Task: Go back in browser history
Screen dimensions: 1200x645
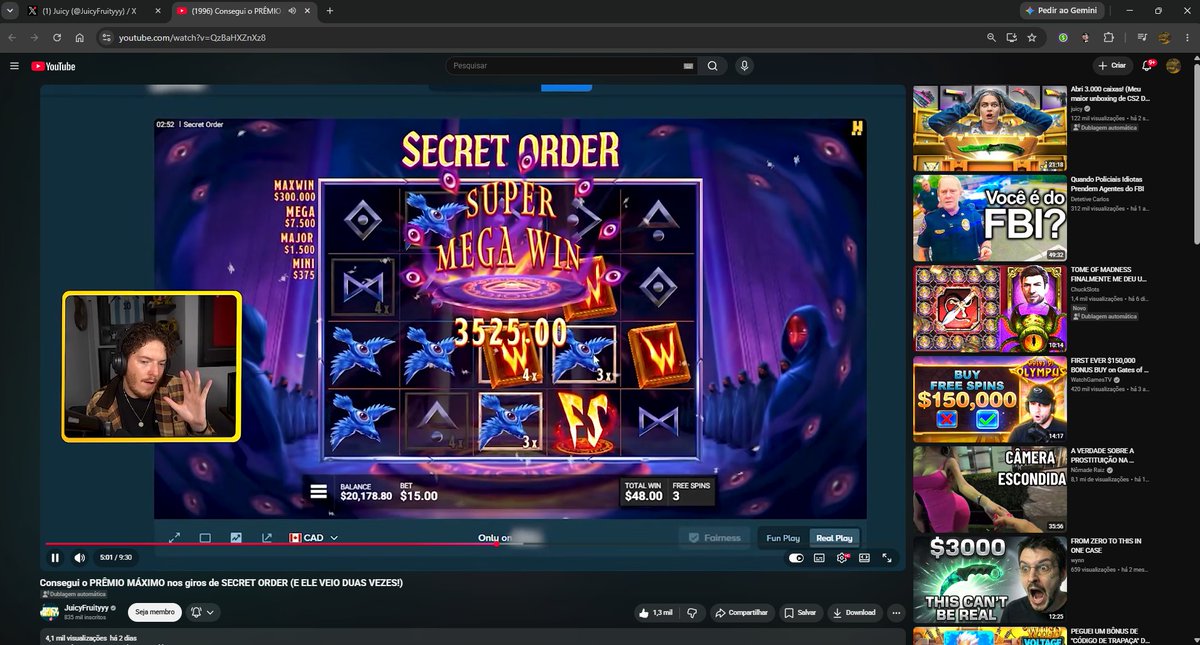Action: [x=12, y=38]
